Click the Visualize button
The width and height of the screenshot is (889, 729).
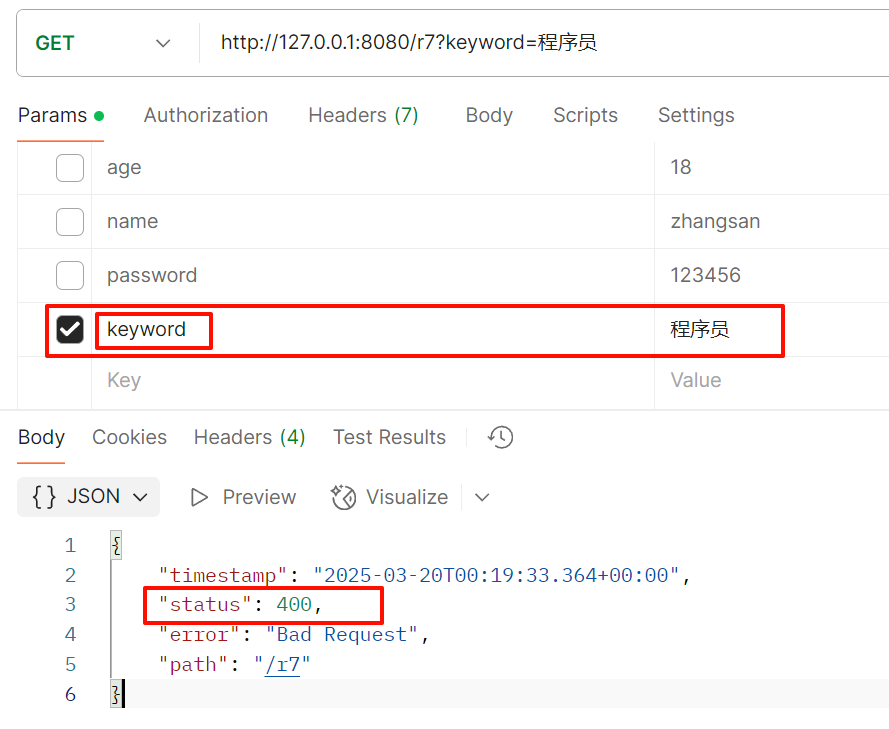point(390,497)
